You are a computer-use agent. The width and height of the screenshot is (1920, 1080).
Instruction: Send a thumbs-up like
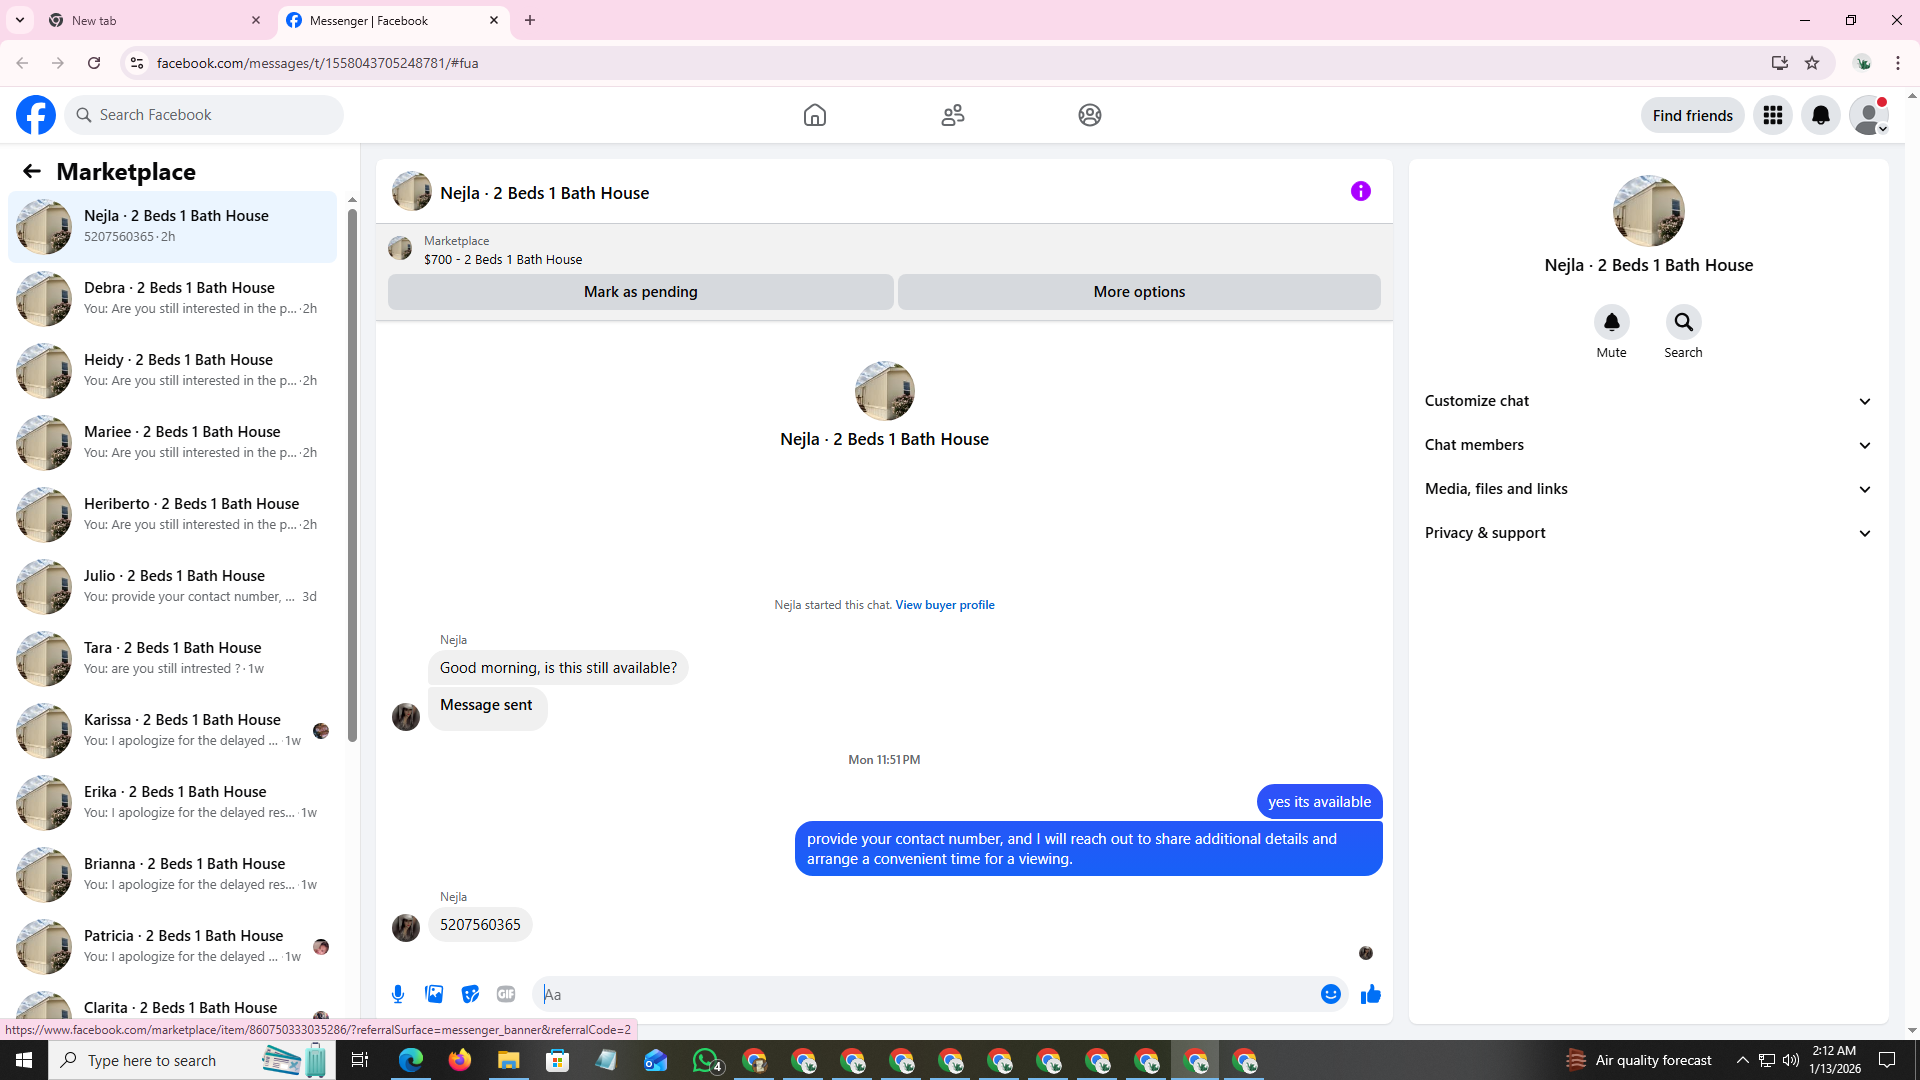tap(1370, 994)
